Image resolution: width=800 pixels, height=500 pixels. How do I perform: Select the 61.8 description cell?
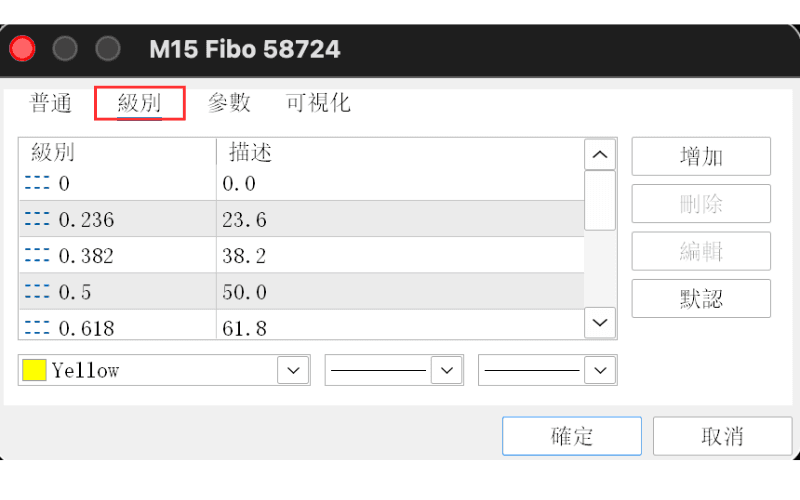click(x=400, y=327)
